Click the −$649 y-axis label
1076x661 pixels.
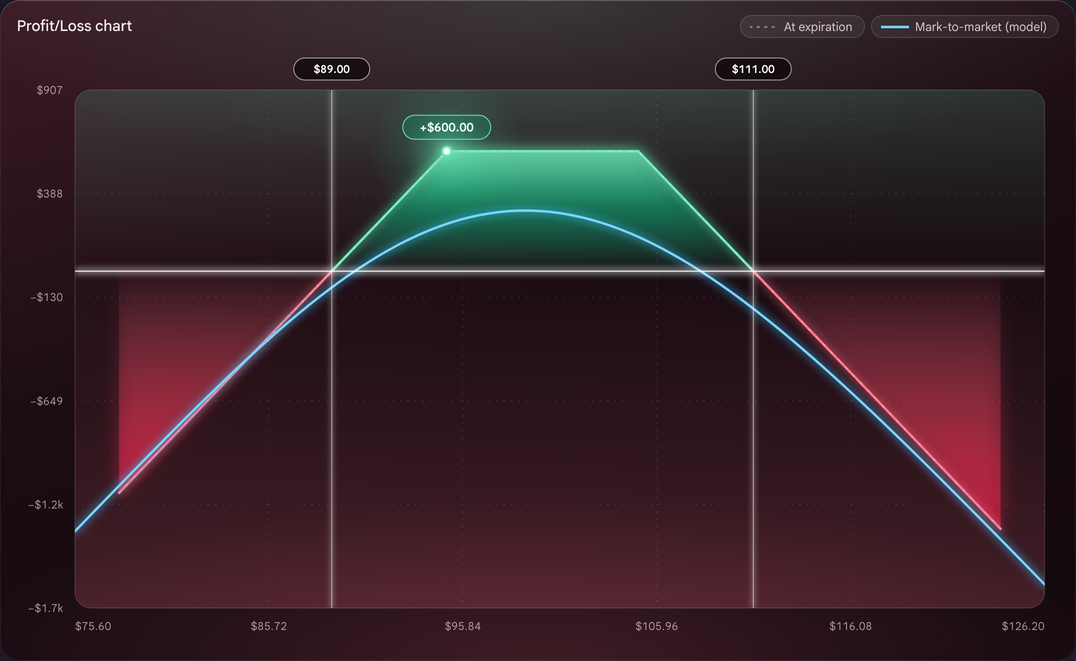point(47,401)
